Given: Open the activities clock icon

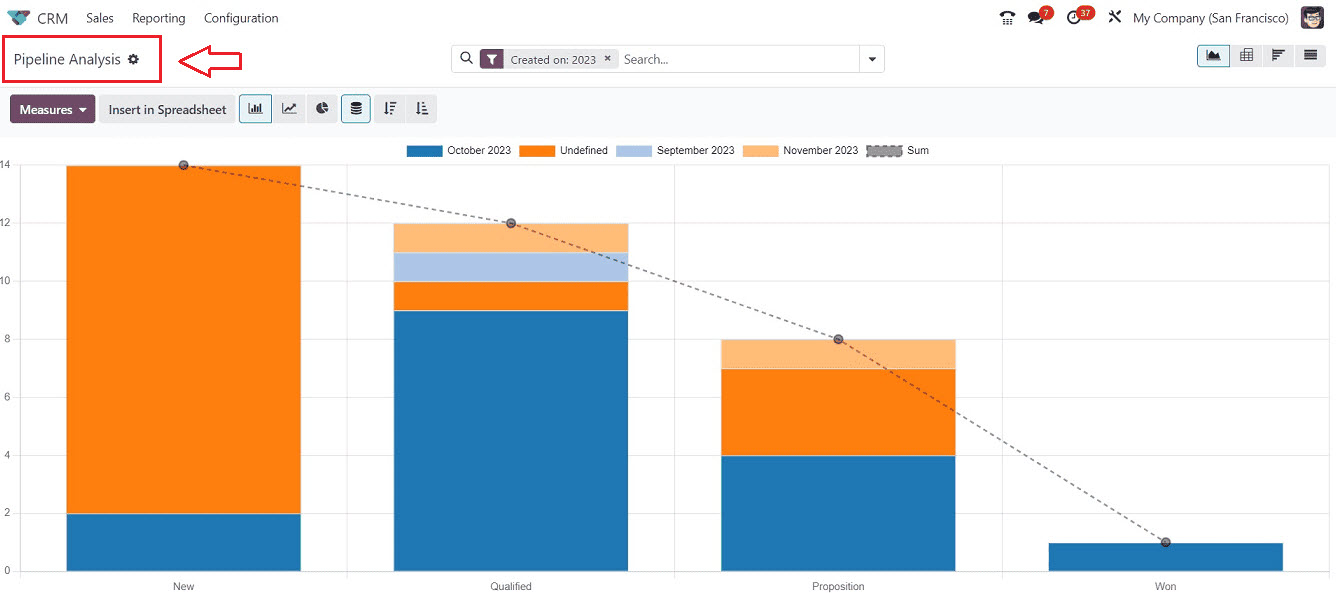Looking at the screenshot, I should (1074, 18).
